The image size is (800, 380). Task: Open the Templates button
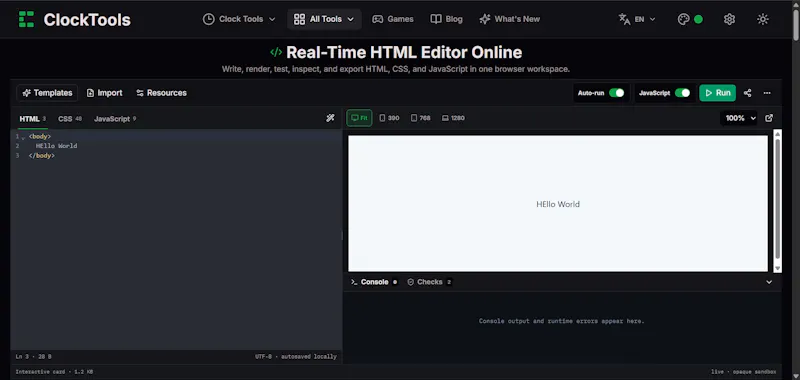pos(47,93)
